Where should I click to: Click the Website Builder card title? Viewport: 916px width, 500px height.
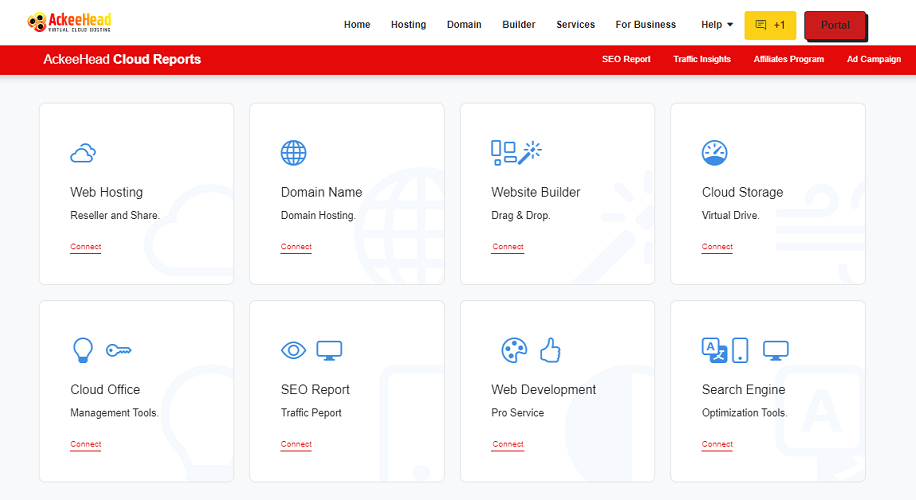(x=536, y=192)
